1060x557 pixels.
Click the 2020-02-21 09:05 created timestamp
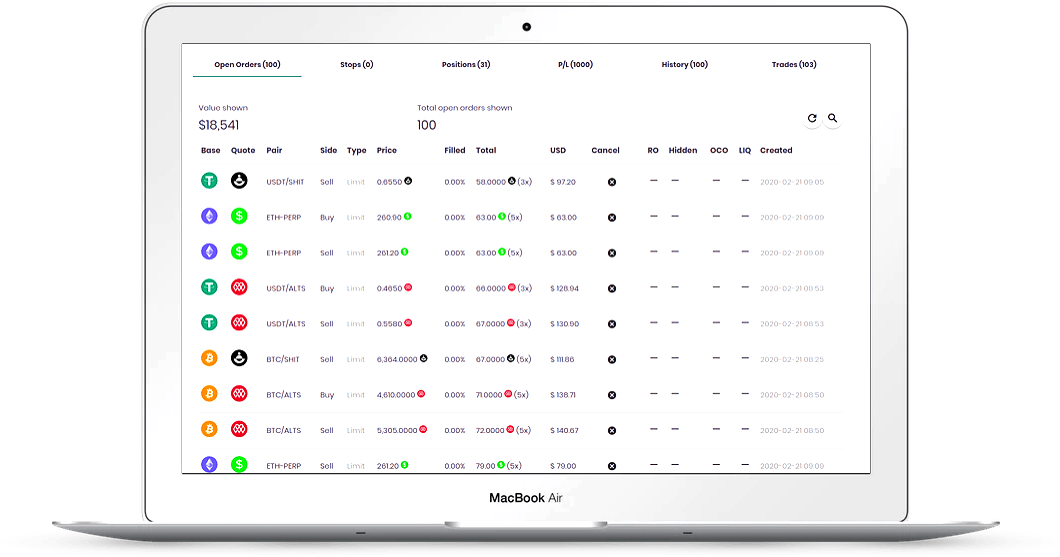[x=792, y=183]
